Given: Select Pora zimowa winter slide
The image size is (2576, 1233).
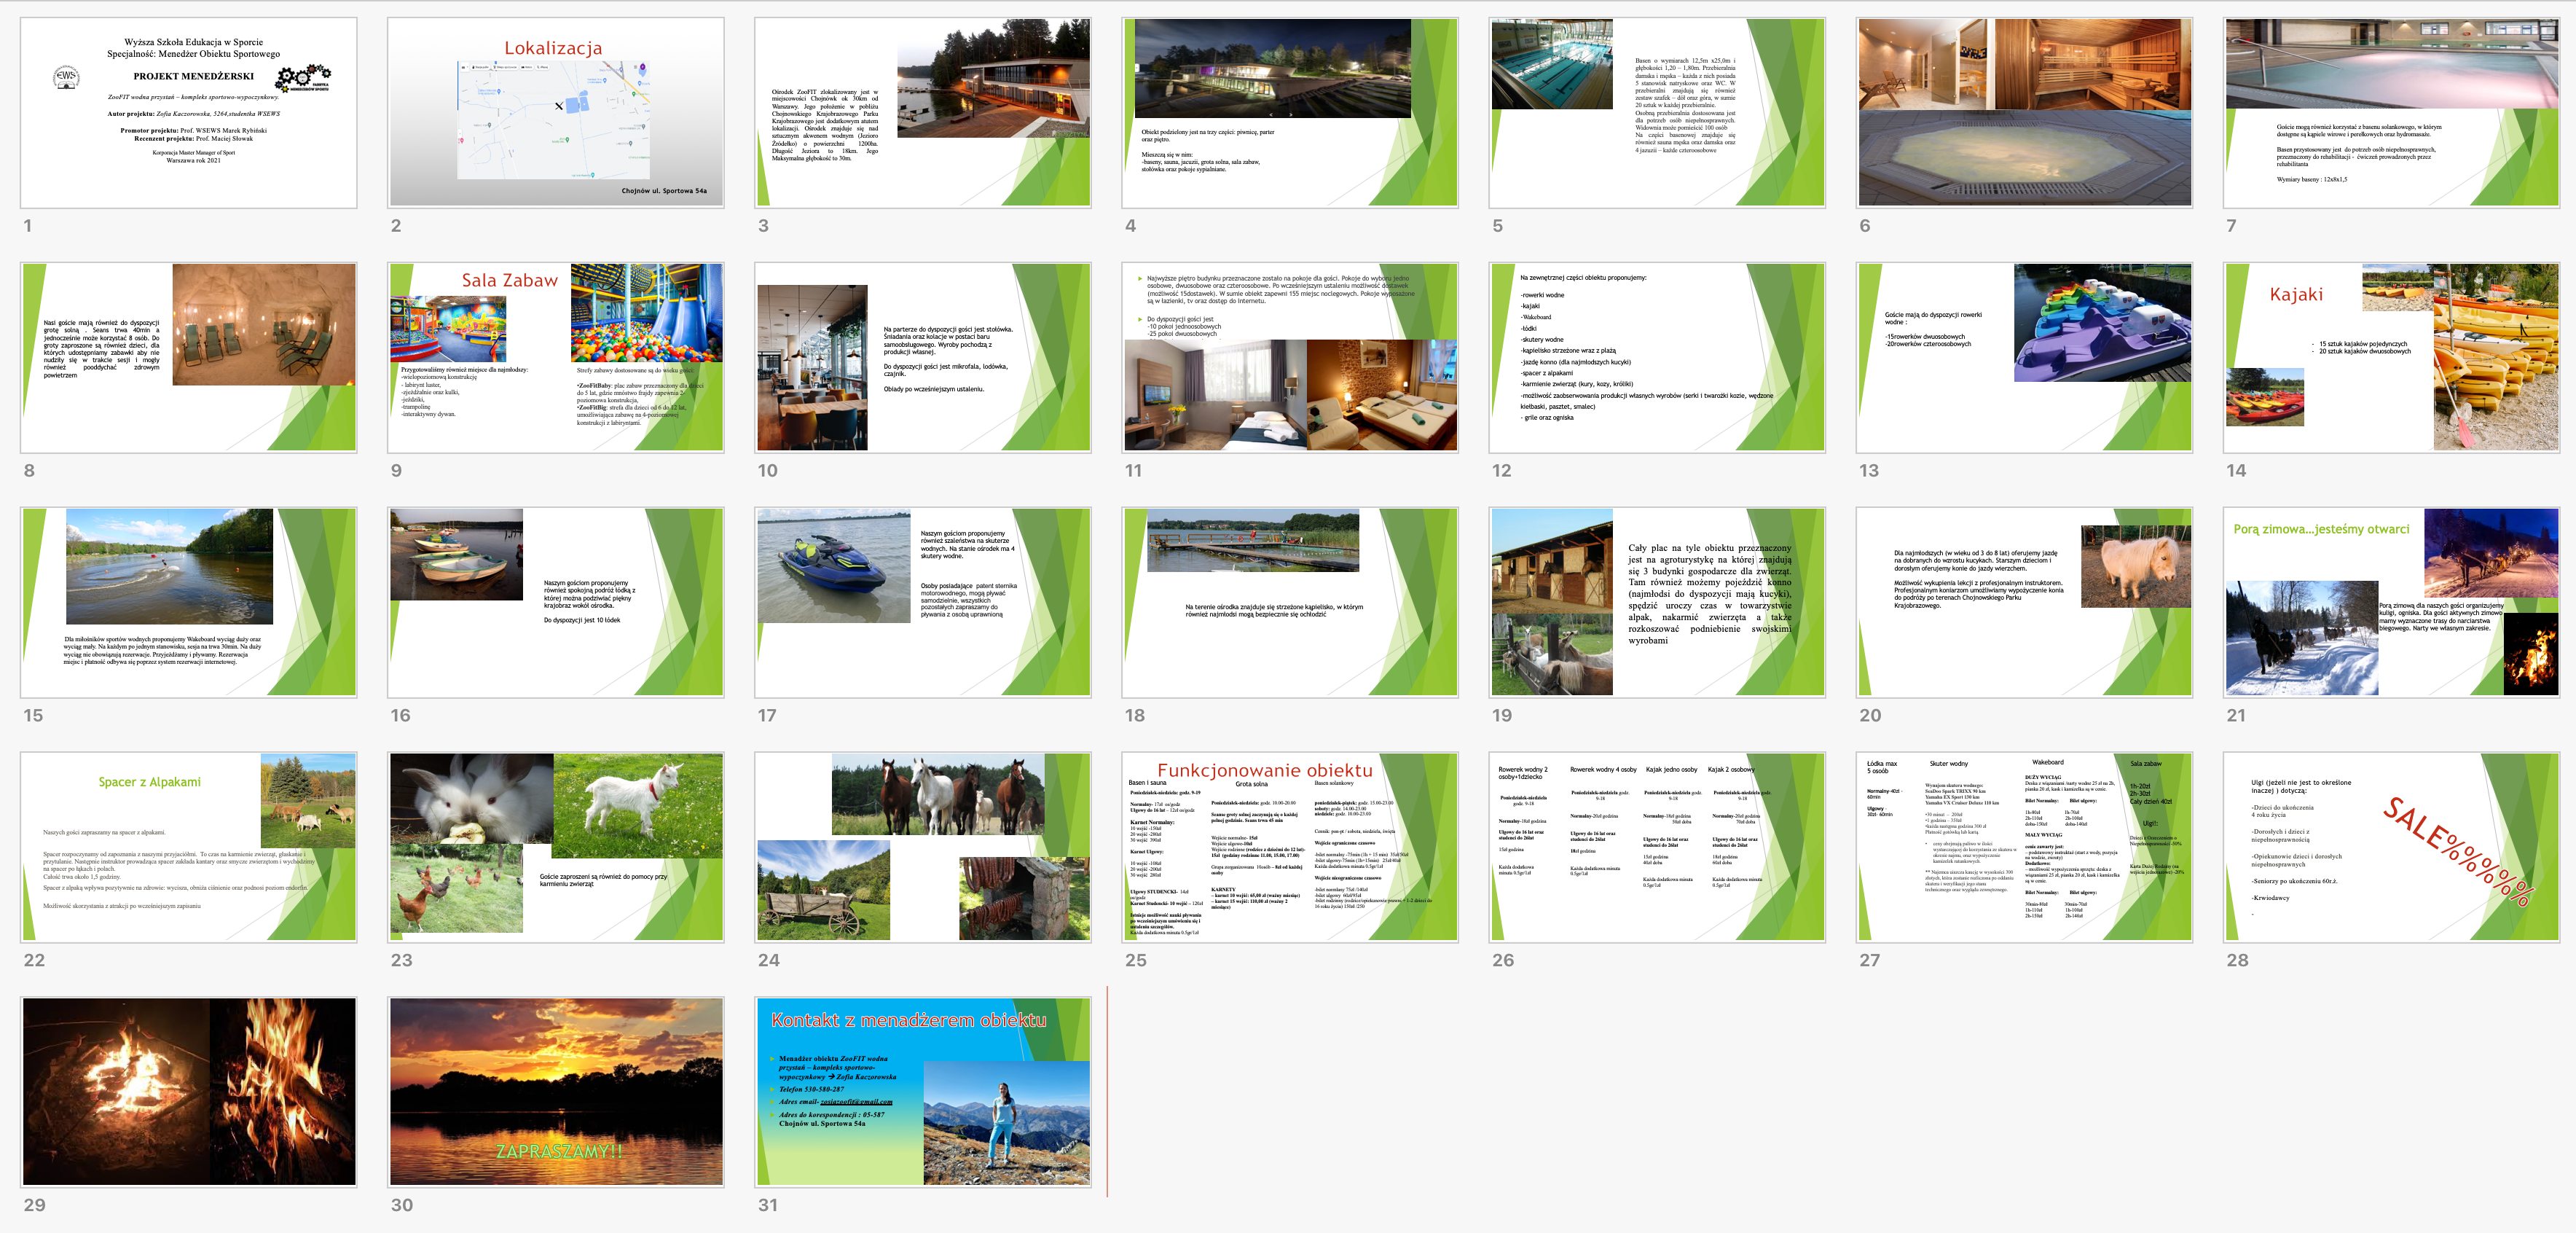Looking at the screenshot, I should pyautogui.click(x=2390, y=602).
